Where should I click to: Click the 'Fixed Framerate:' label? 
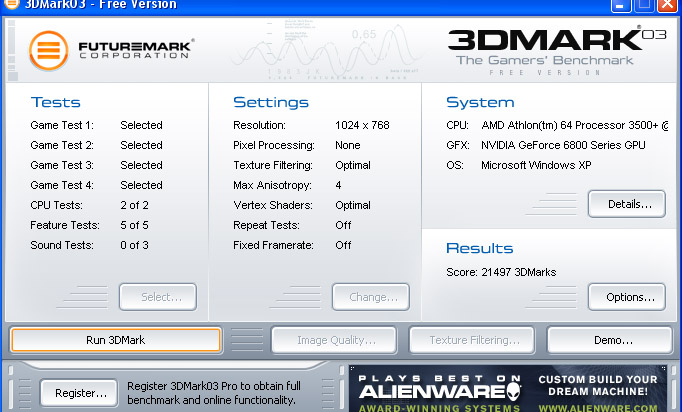point(274,245)
